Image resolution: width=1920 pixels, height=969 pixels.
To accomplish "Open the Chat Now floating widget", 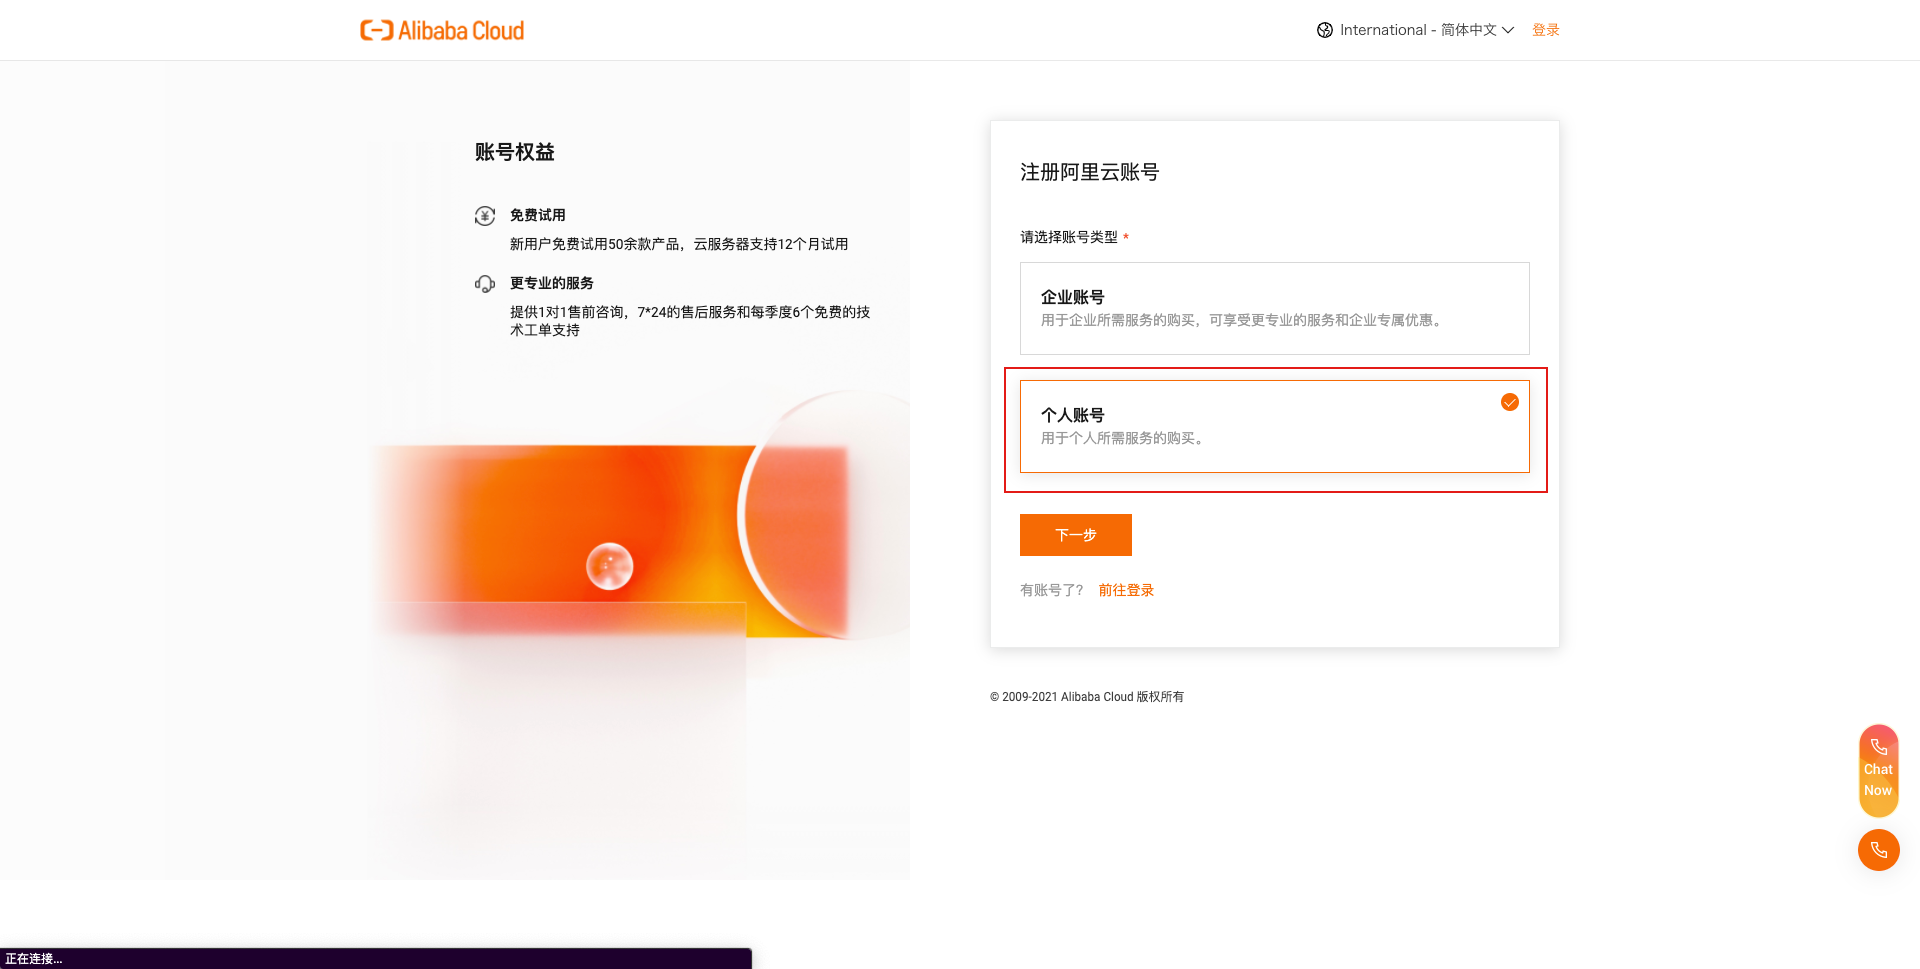I will (x=1878, y=771).
